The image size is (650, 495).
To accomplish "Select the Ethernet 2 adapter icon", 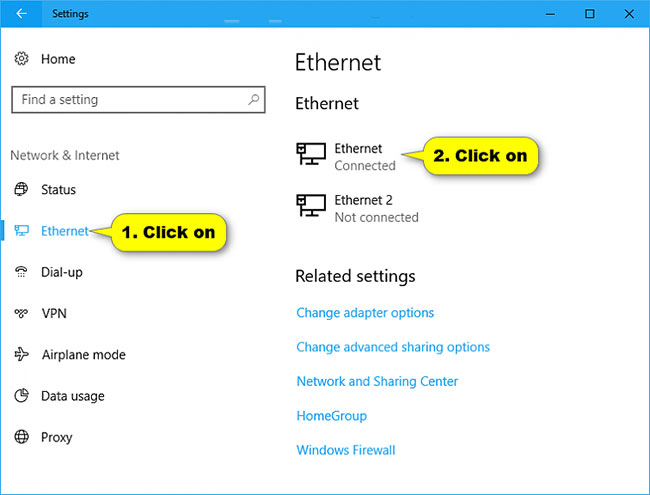I will 311,205.
